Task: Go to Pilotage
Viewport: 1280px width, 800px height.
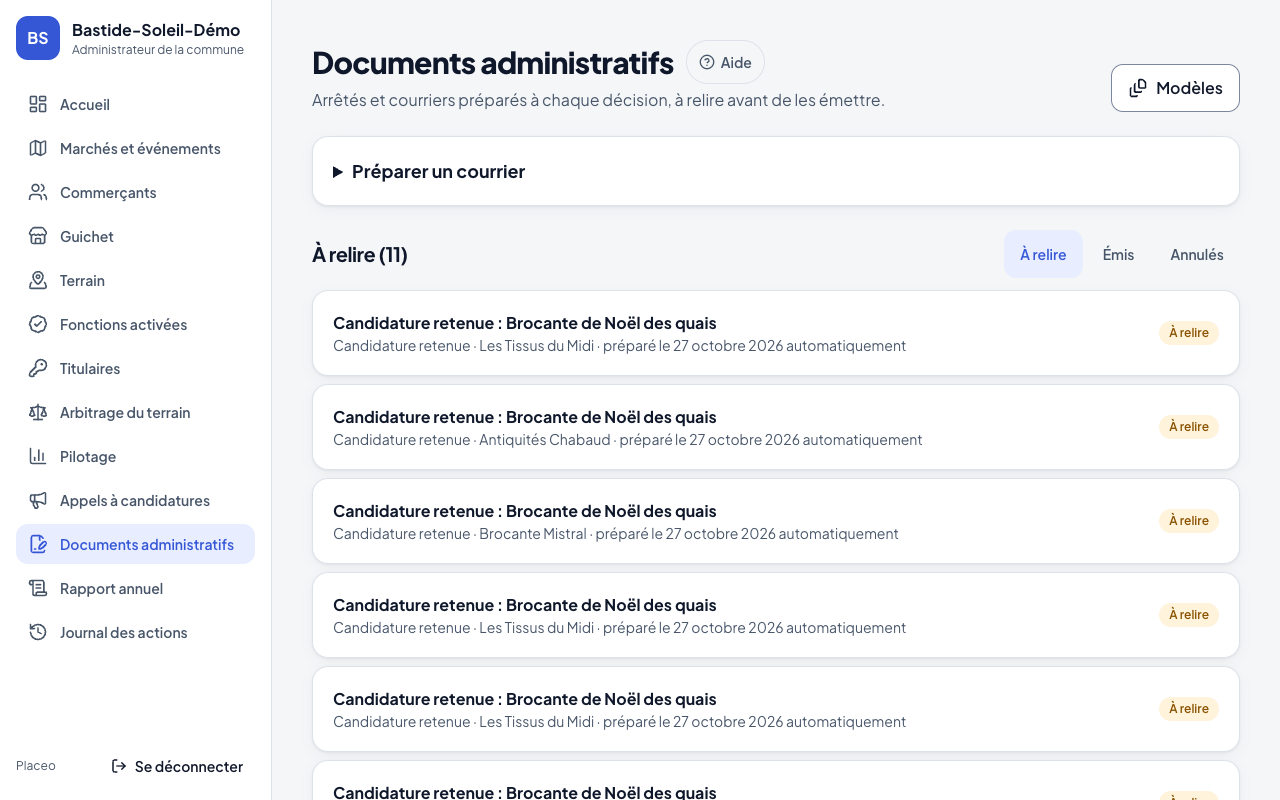Action: pyautogui.click(x=135, y=456)
